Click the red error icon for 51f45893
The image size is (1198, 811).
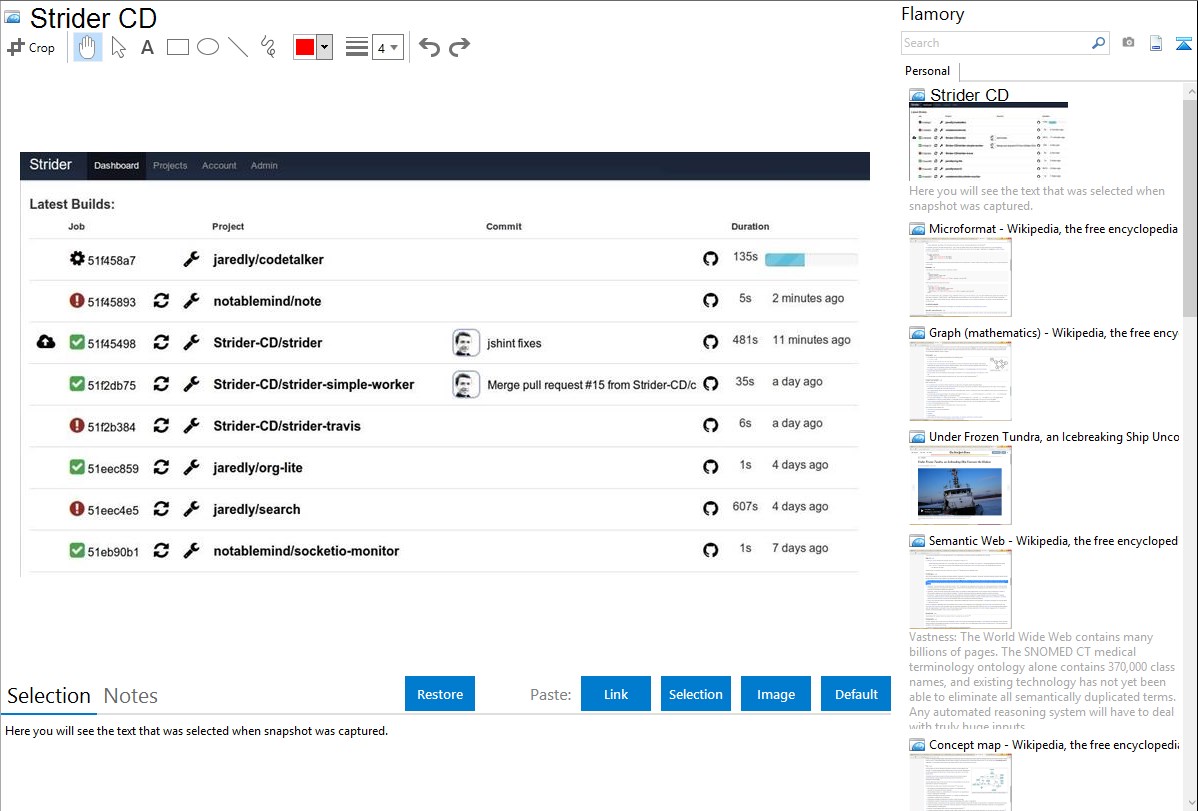click(76, 300)
